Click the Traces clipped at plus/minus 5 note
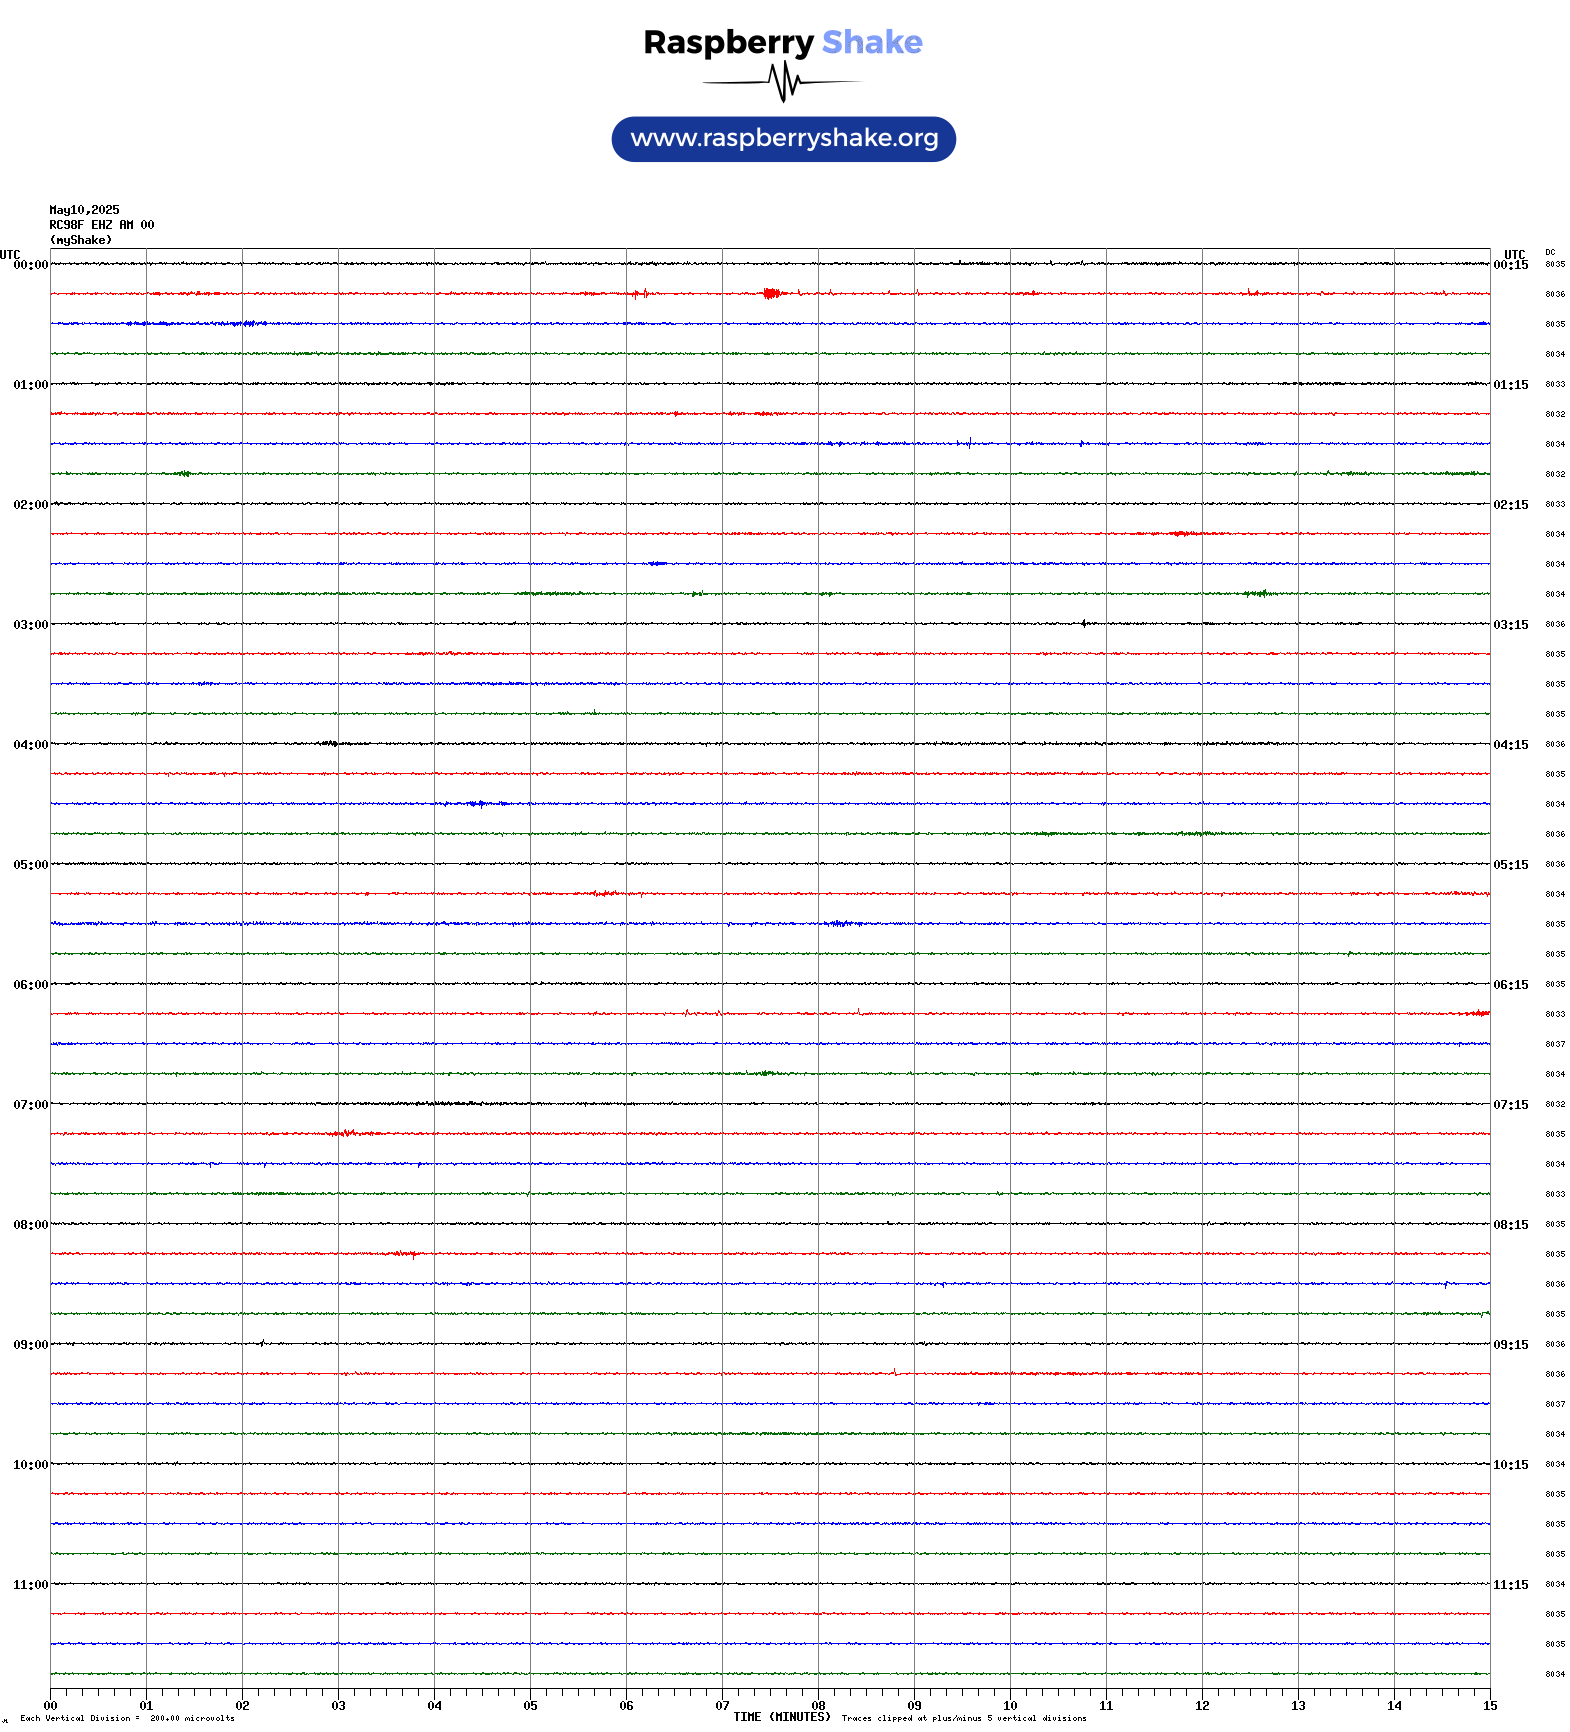This screenshot has height=1732, width=1570. coord(964,1718)
